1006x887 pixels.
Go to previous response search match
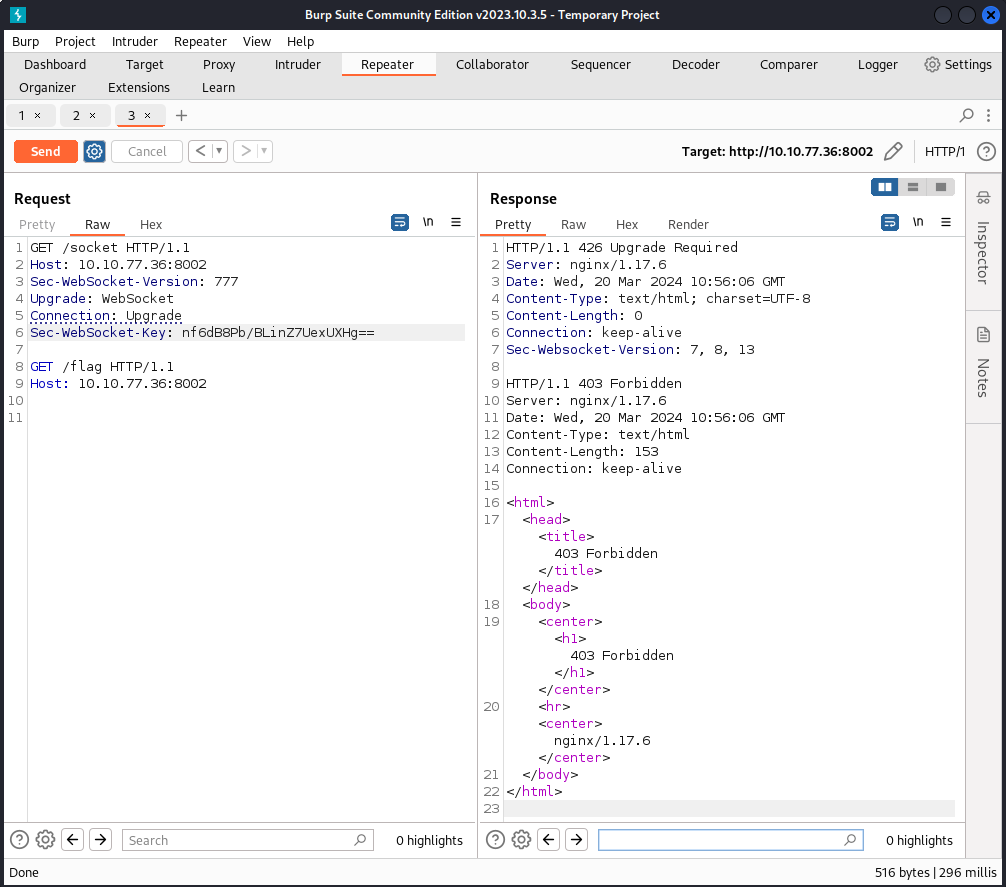549,840
